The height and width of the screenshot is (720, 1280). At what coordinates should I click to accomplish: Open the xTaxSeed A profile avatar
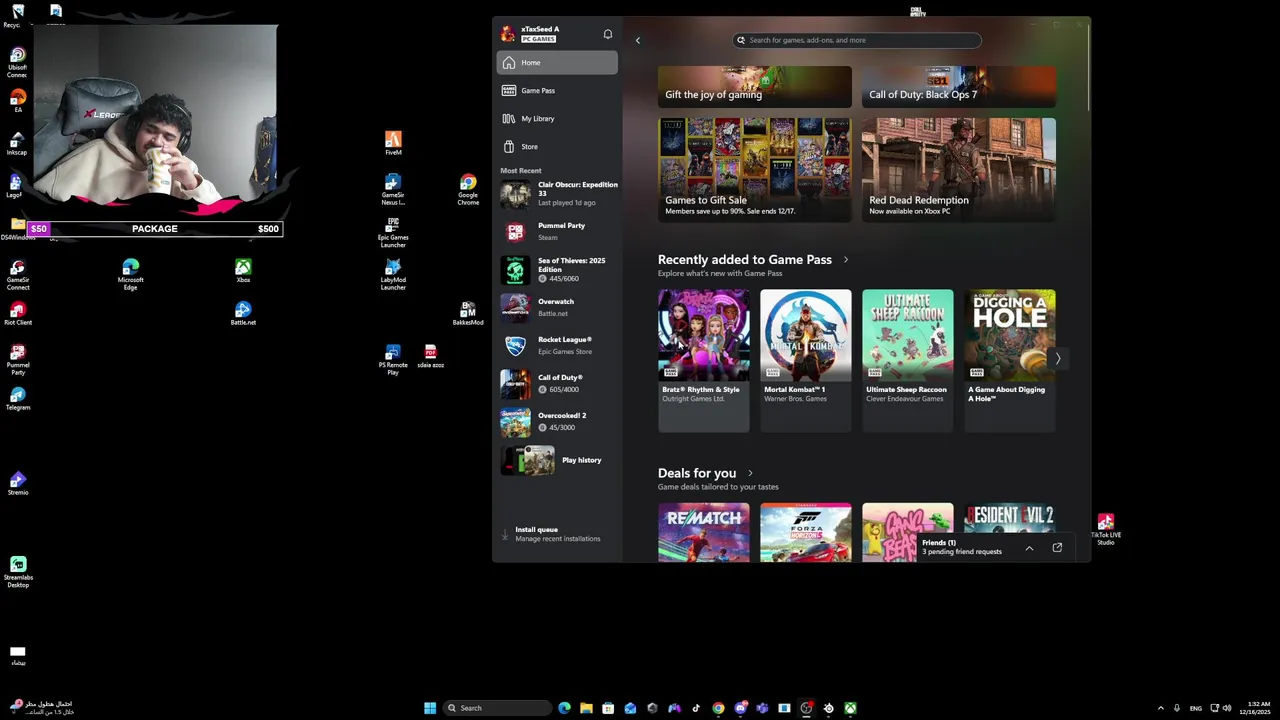tap(508, 34)
